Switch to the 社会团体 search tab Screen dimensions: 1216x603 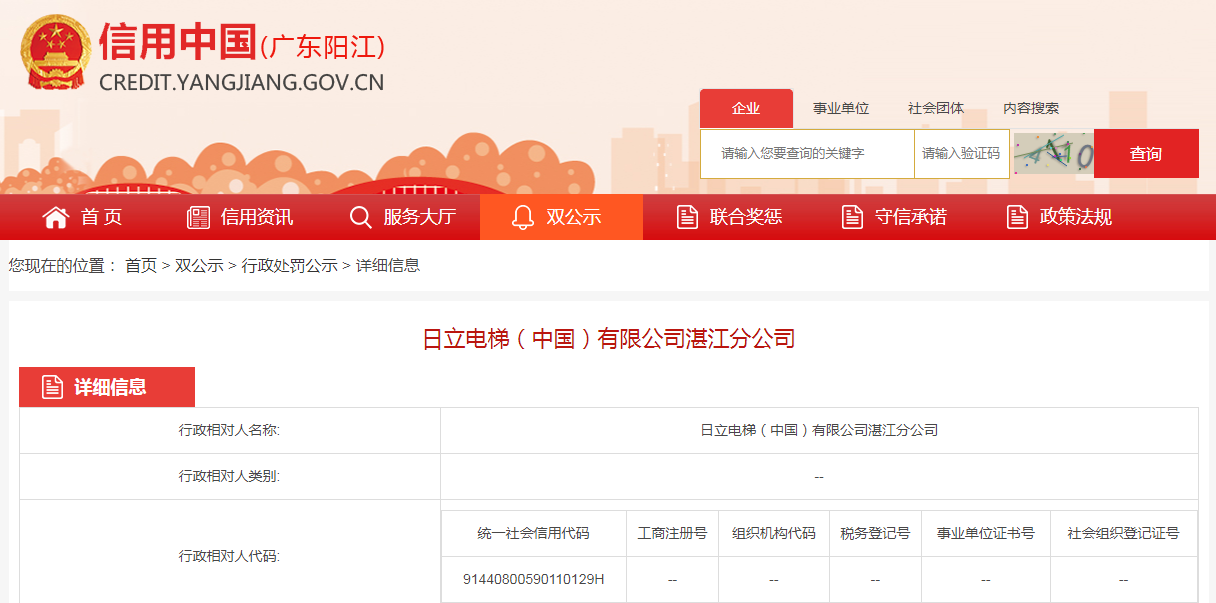tap(936, 108)
